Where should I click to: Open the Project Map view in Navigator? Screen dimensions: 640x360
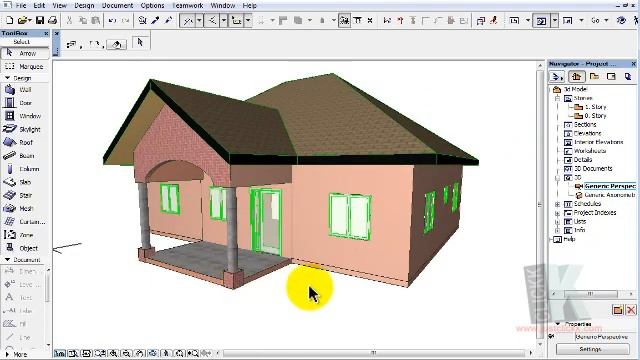click(576, 76)
